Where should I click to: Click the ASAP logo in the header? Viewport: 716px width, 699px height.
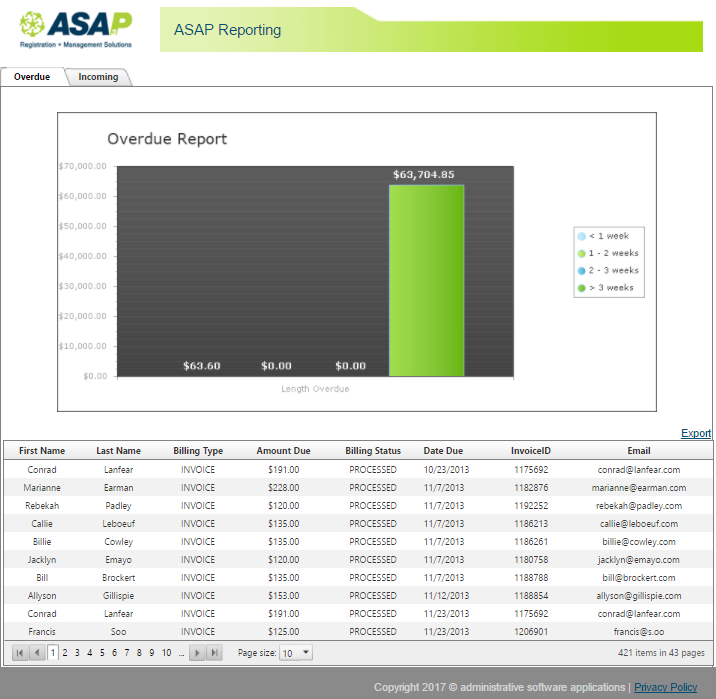click(75, 29)
